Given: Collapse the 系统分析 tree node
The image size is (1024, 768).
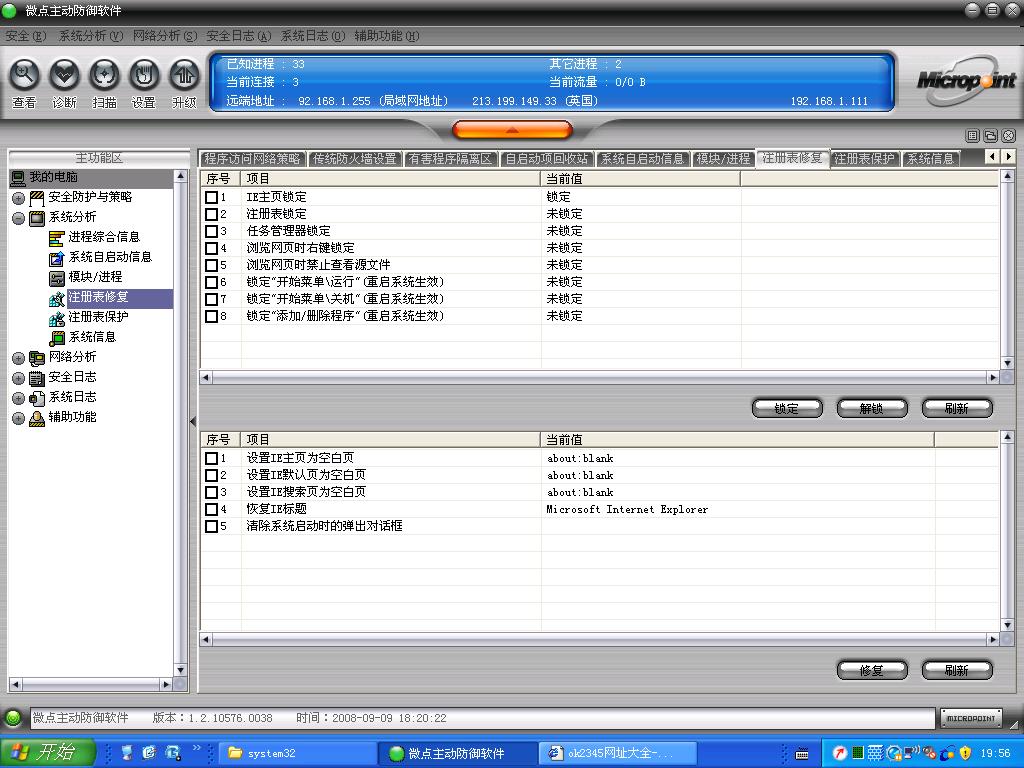Looking at the screenshot, I should click(x=18, y=218).
